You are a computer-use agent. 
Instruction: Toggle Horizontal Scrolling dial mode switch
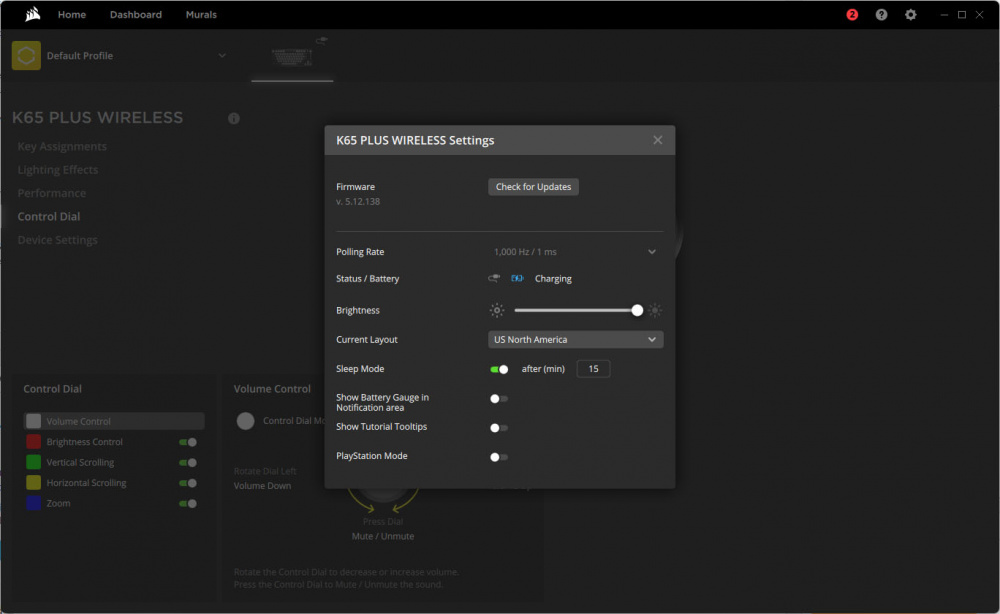tap(188, 483)
